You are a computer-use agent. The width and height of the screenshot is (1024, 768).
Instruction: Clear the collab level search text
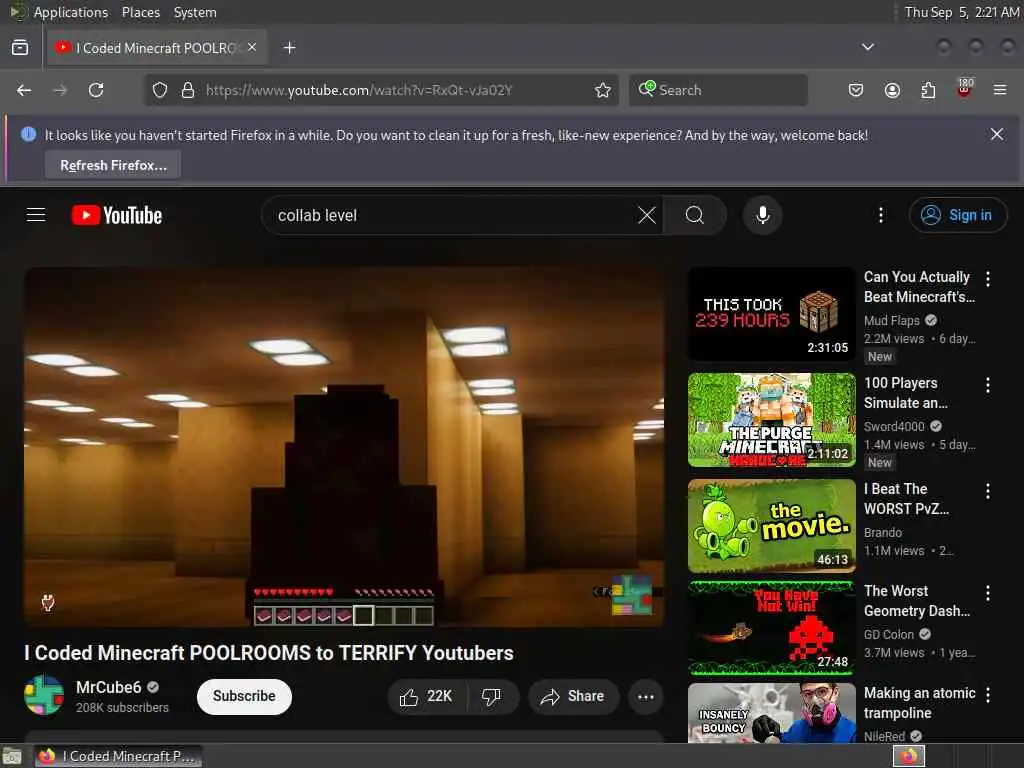click(647, 215)
